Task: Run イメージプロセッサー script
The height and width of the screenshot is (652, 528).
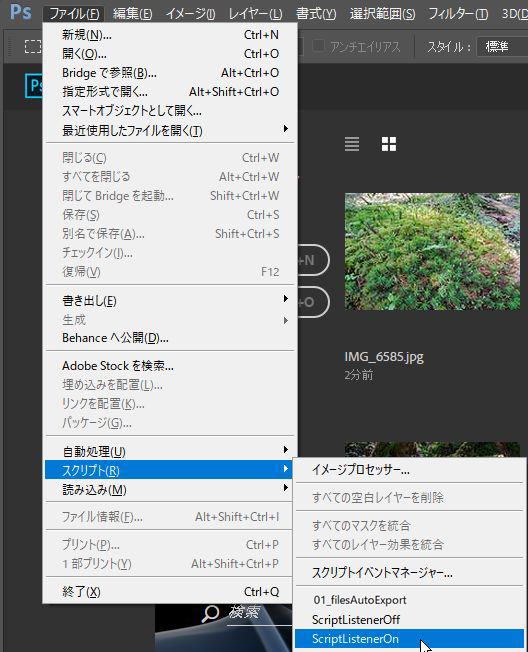Action: click(410, 470)
